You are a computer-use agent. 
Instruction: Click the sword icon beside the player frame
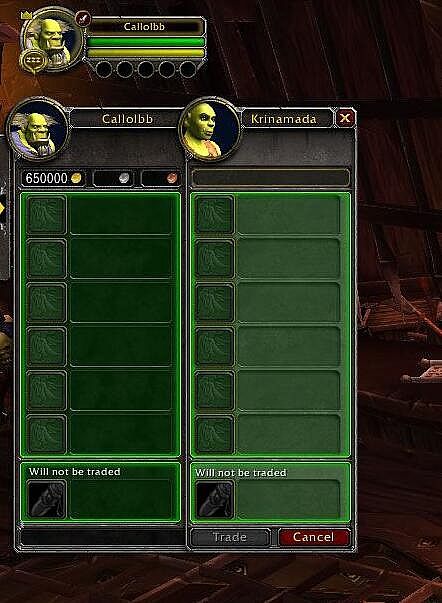click(82, 18)
